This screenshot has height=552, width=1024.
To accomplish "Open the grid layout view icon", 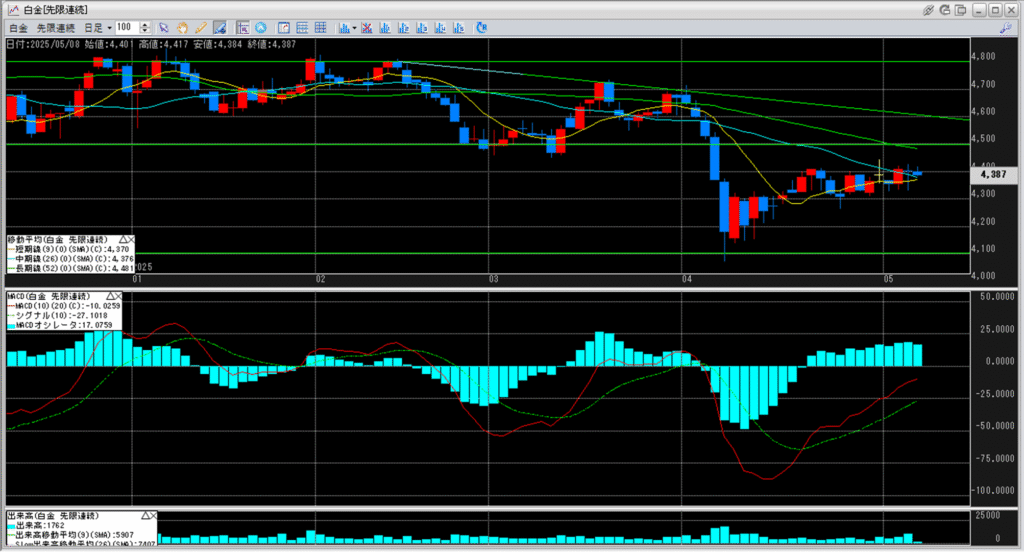I will (x=321, y=28).
